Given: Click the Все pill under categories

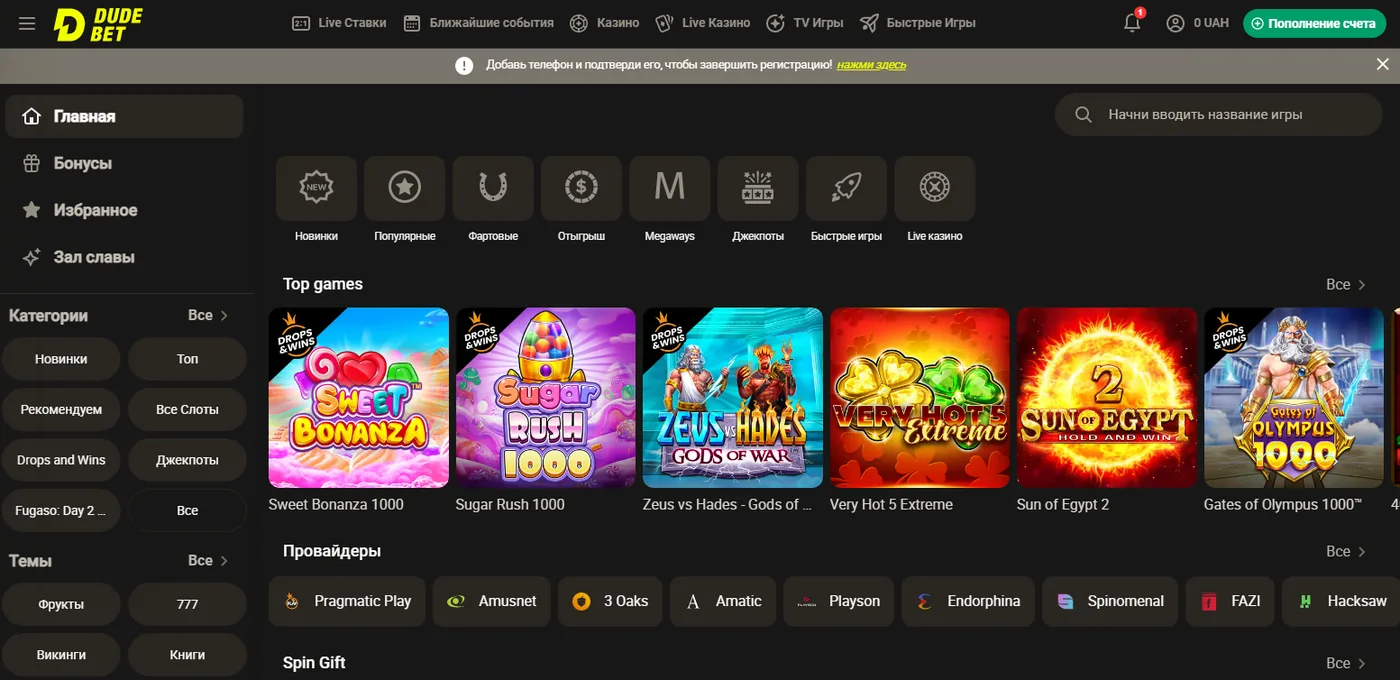Looking at the screenshot, I should (x=188, y=510).
